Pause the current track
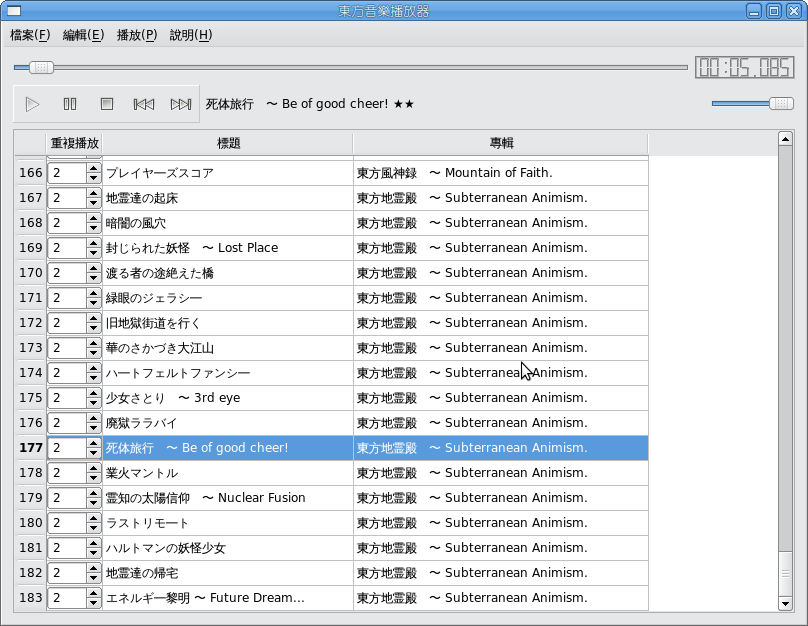 (70, 104)
